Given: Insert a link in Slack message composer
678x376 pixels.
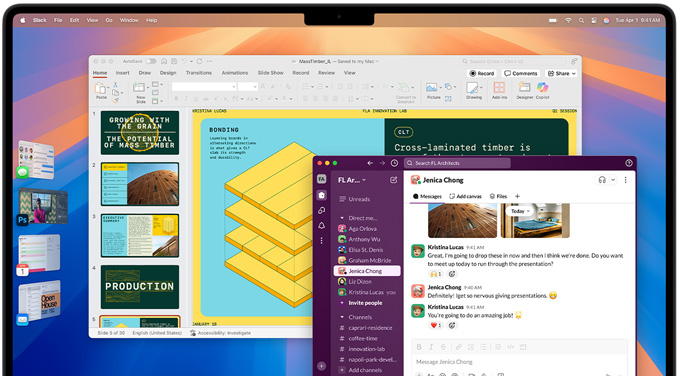Looking at the screenshot, I should tap(458, 347).
